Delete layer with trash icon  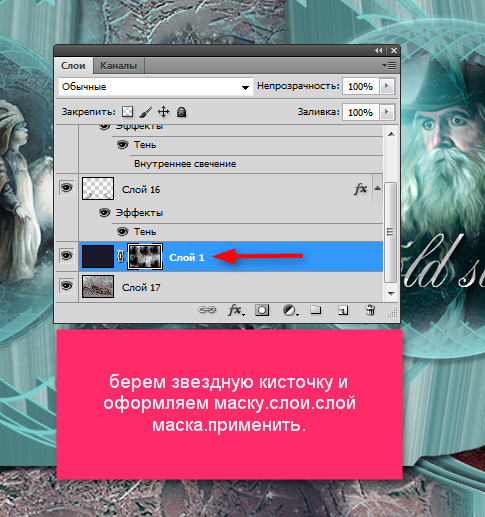tap(370, 310)
